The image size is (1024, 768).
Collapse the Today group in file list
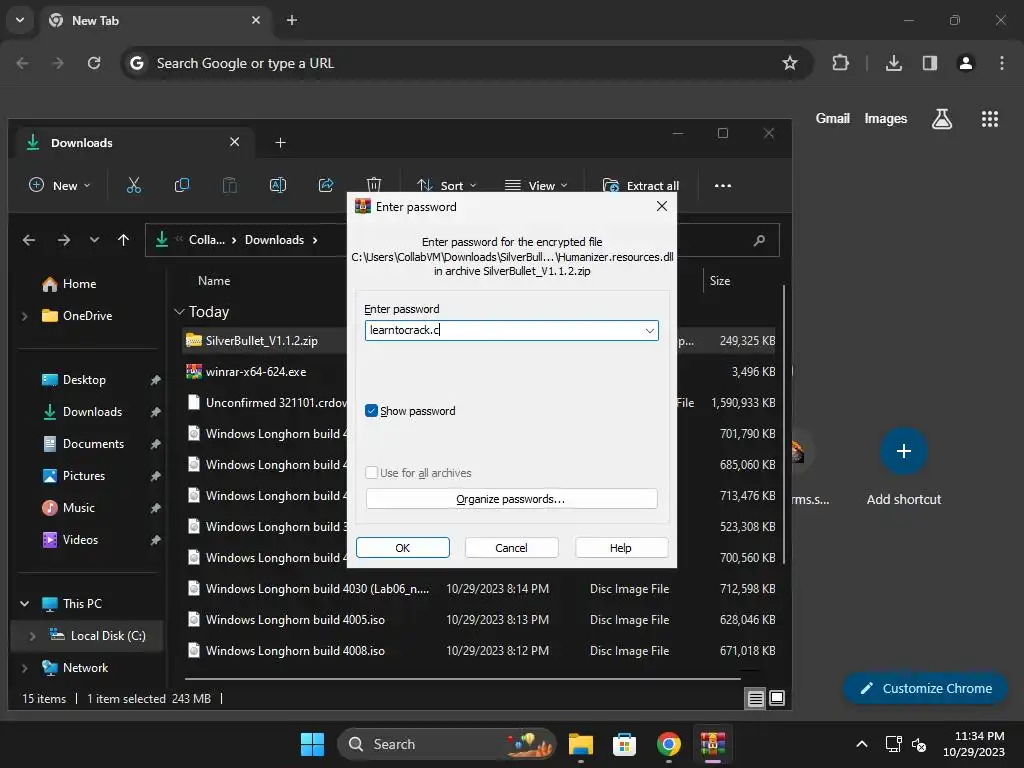pyautogui.click(x=180, y=312)
